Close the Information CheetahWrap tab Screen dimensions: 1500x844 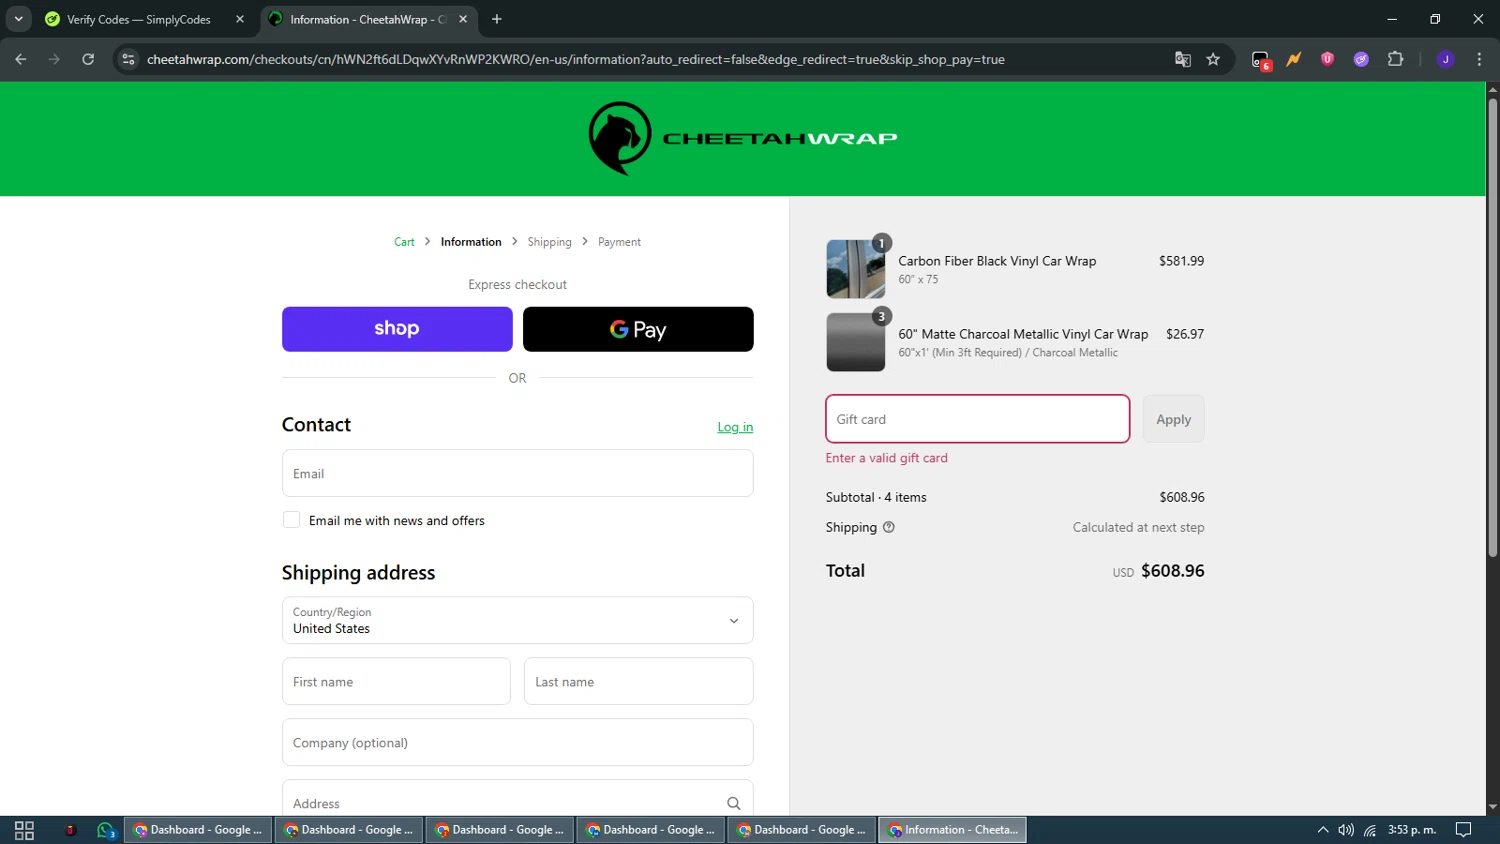point(463,19)
